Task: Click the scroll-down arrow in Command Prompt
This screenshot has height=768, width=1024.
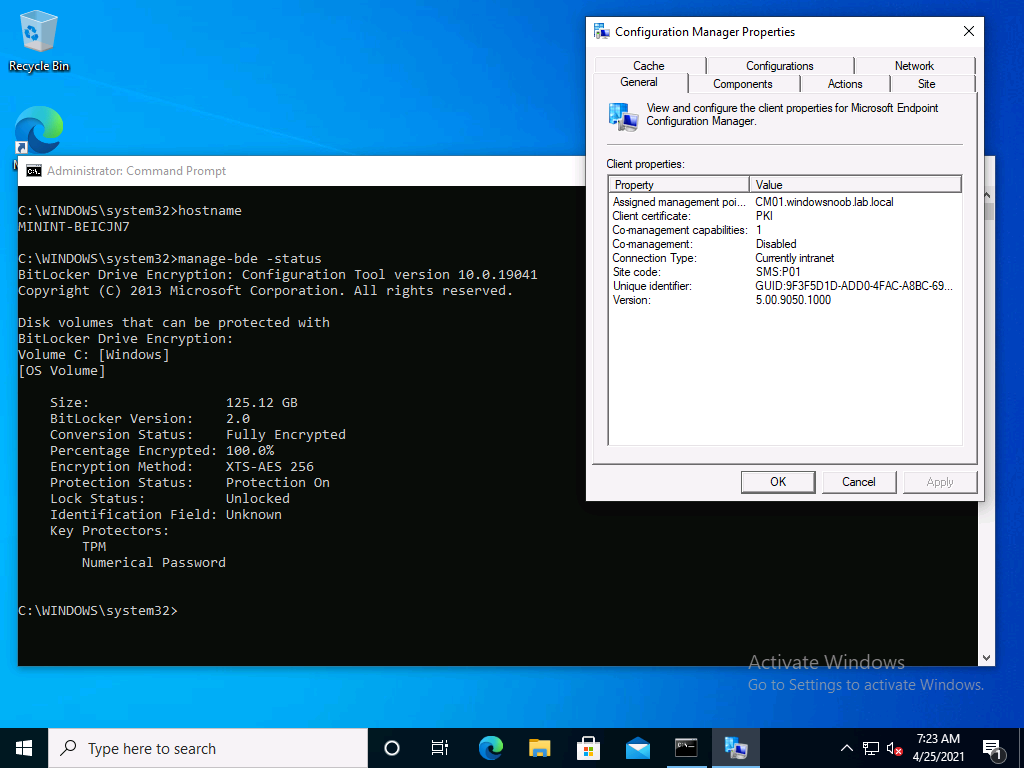Action: click(986, 658)
